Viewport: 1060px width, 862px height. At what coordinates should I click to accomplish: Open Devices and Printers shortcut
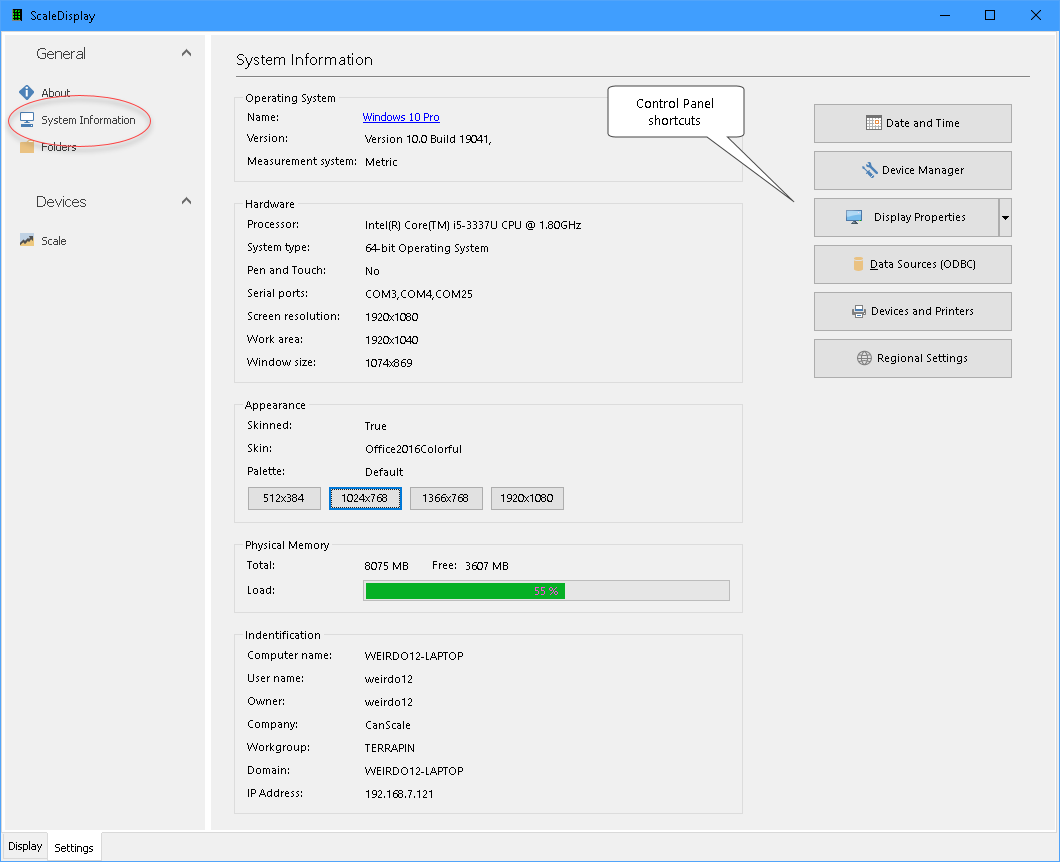(x=912, y=311)
